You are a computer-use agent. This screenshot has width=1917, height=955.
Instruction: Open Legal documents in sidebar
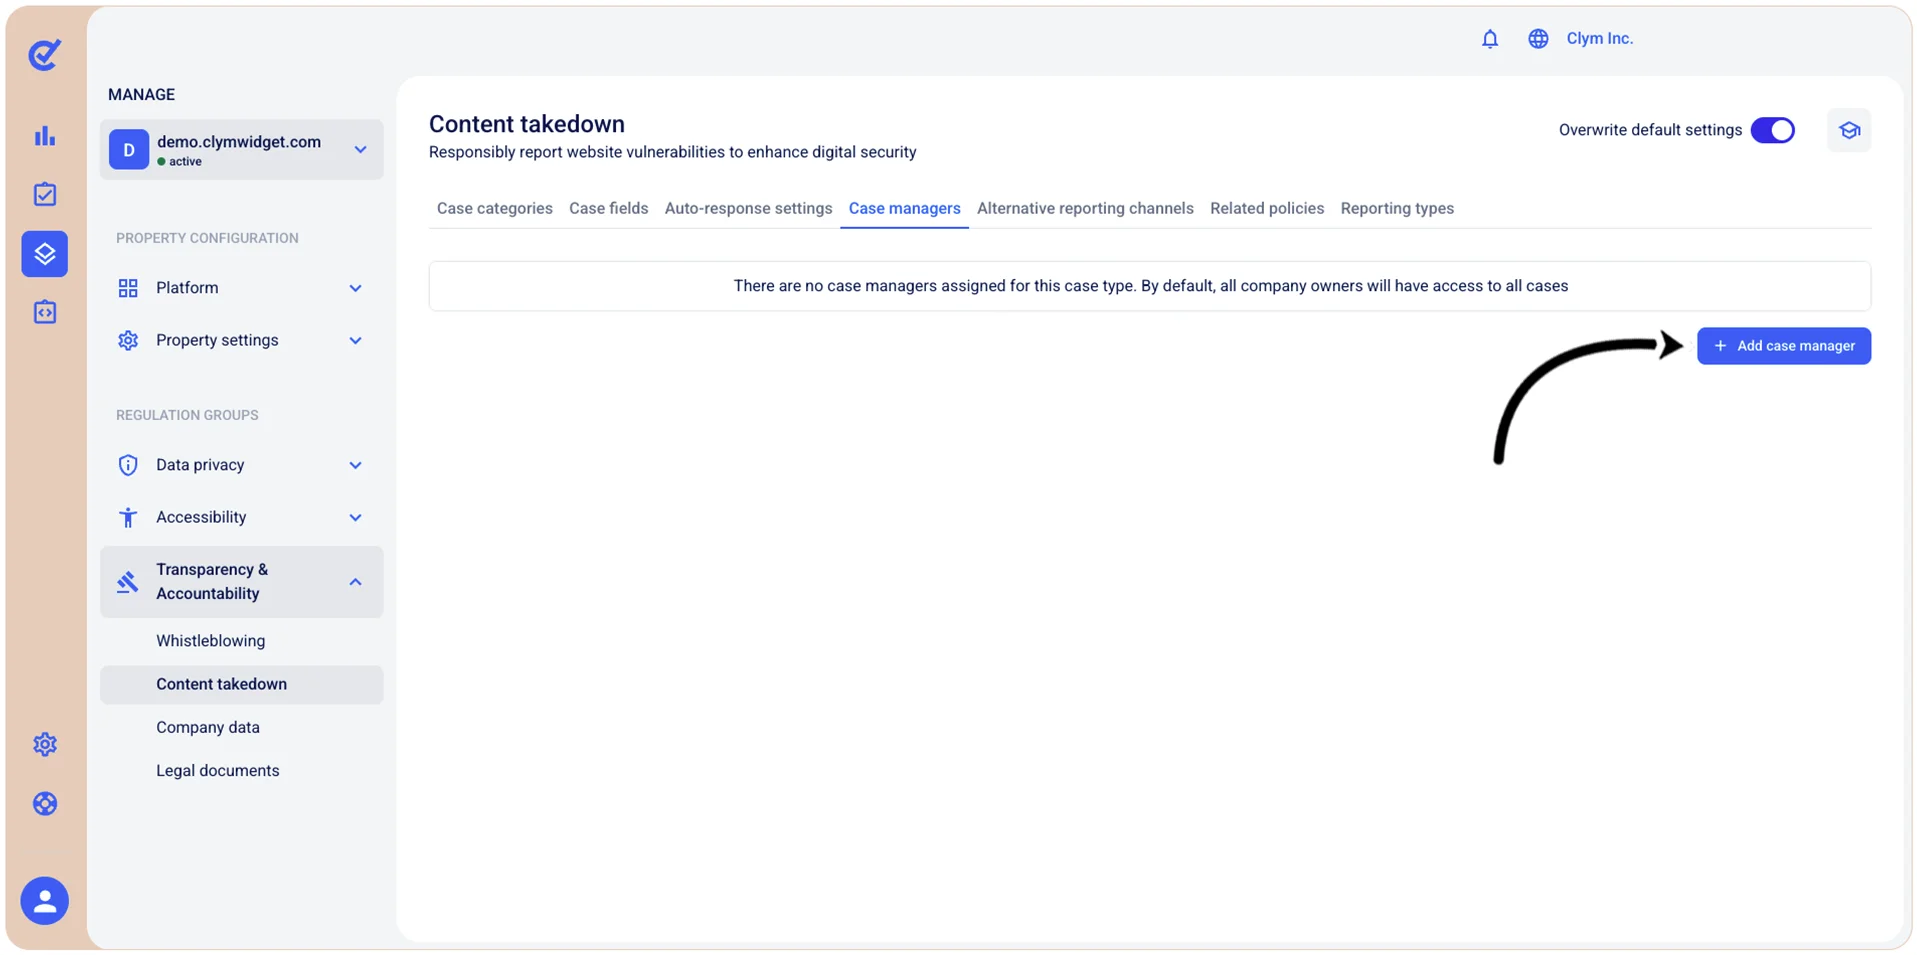[x=217, y=771]
